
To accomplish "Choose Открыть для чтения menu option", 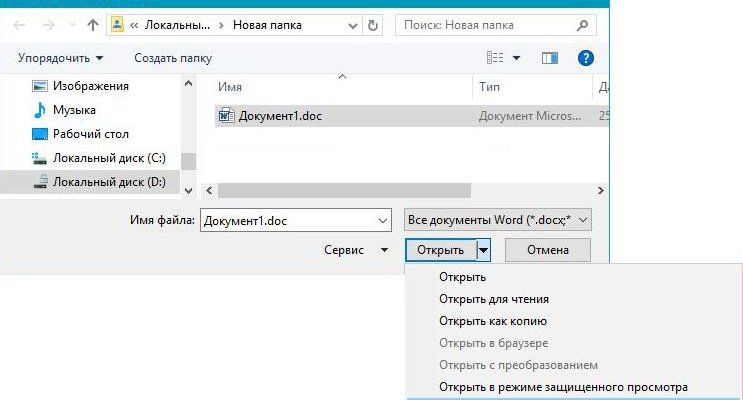I will [x=493, y=299].
